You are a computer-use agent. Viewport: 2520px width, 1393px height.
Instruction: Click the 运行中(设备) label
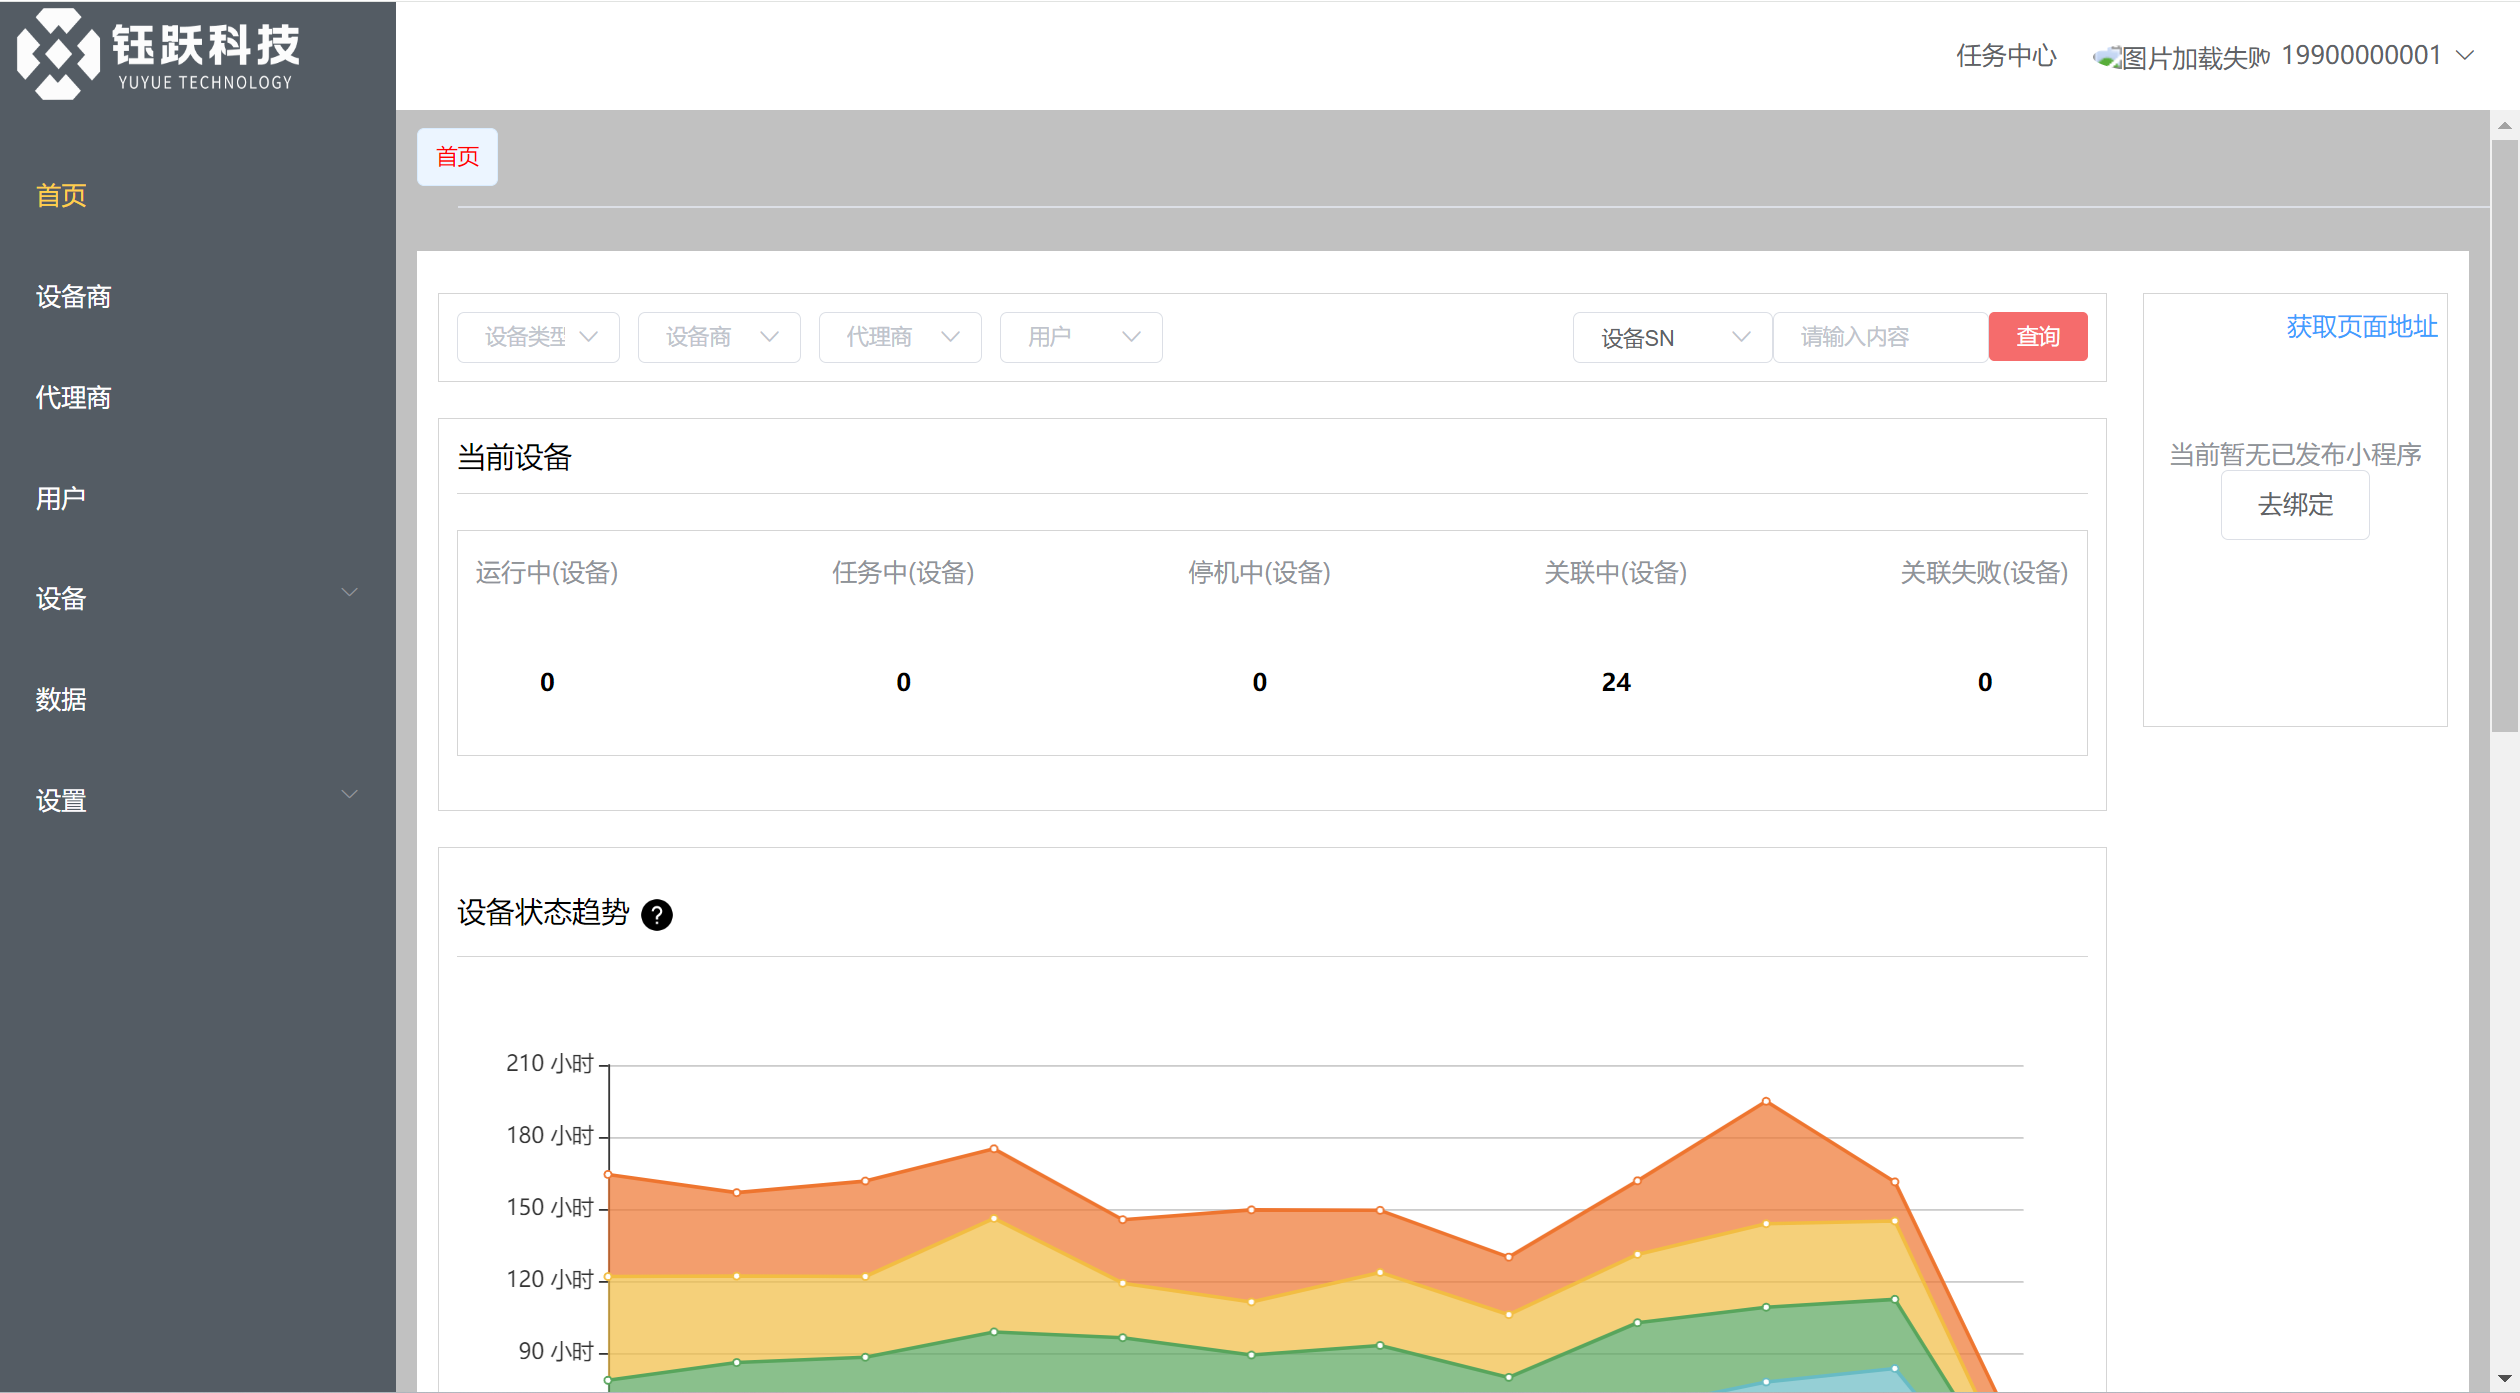[547, 573]
